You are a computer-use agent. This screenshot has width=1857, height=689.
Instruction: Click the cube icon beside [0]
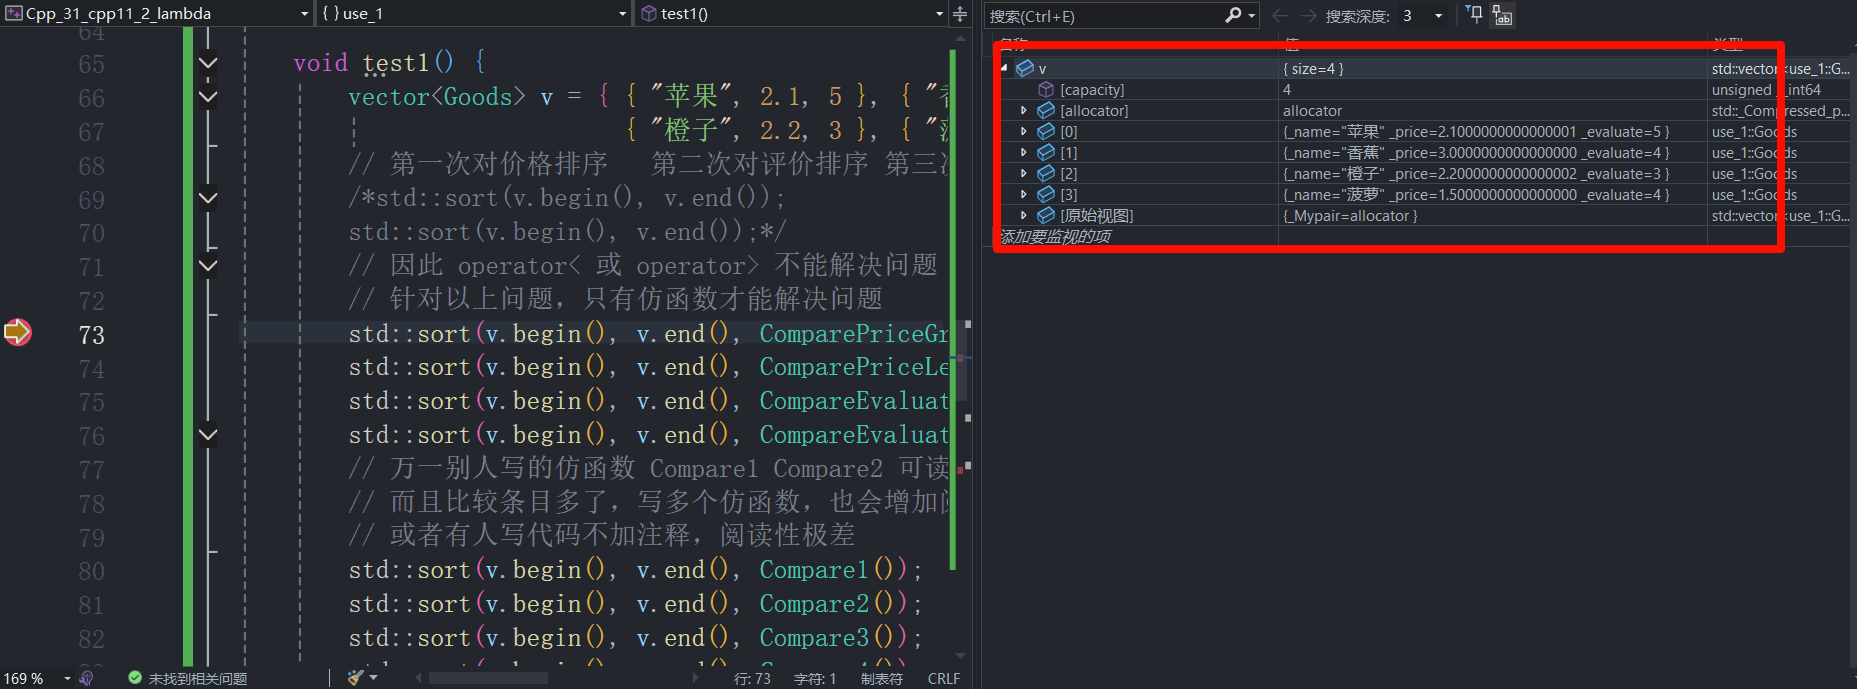(x=1046, y=131)
